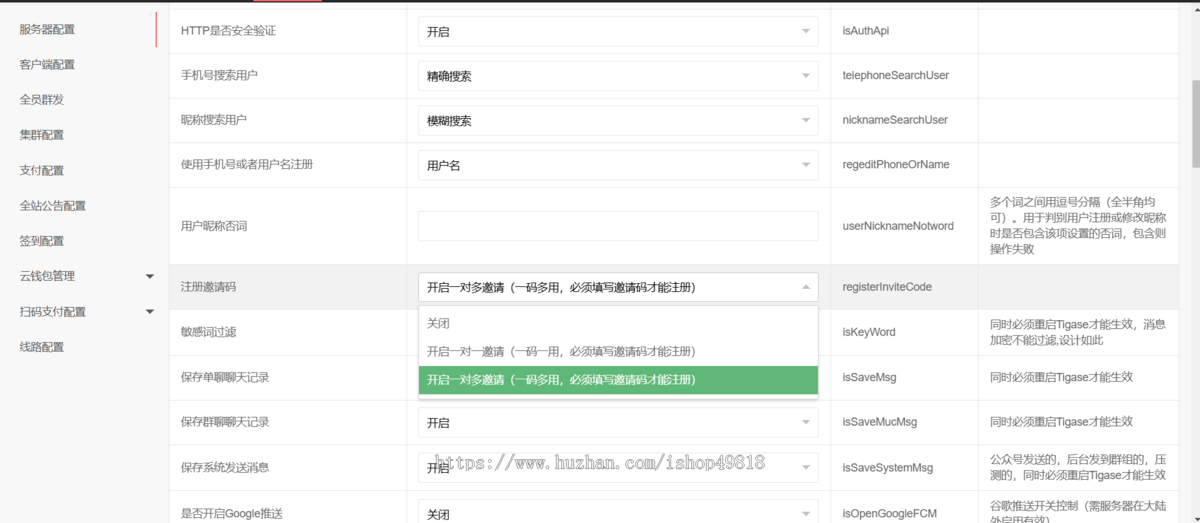Click the isOpenGoogleFCM field name
This screenshot has height=523, width=1200.
(891, 514)
